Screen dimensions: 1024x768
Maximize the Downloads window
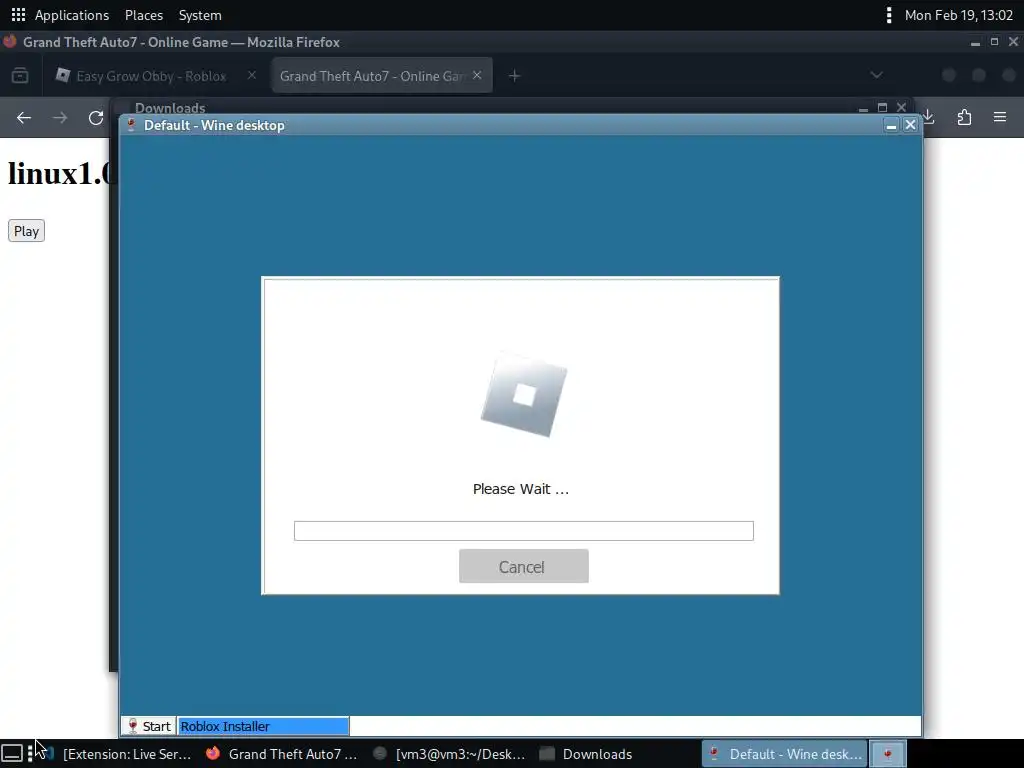(882, 107)
